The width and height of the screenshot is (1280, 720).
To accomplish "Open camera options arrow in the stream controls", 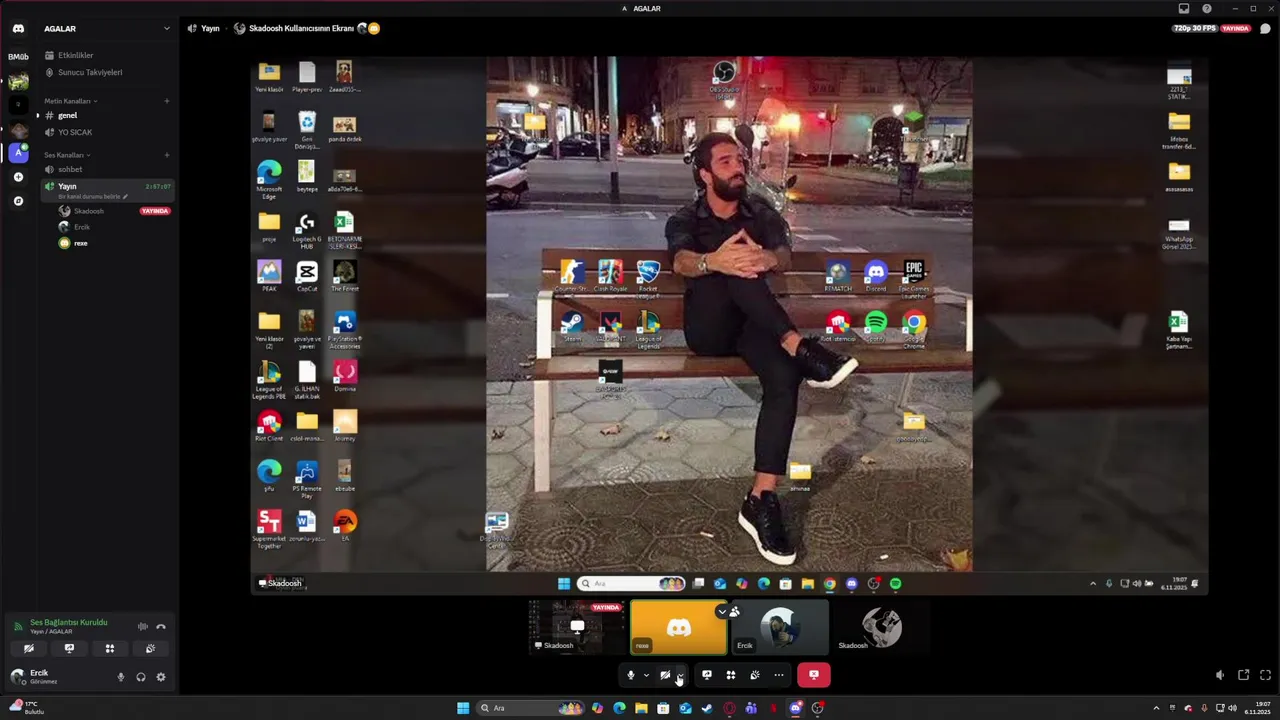I will [x=680, y=675].
